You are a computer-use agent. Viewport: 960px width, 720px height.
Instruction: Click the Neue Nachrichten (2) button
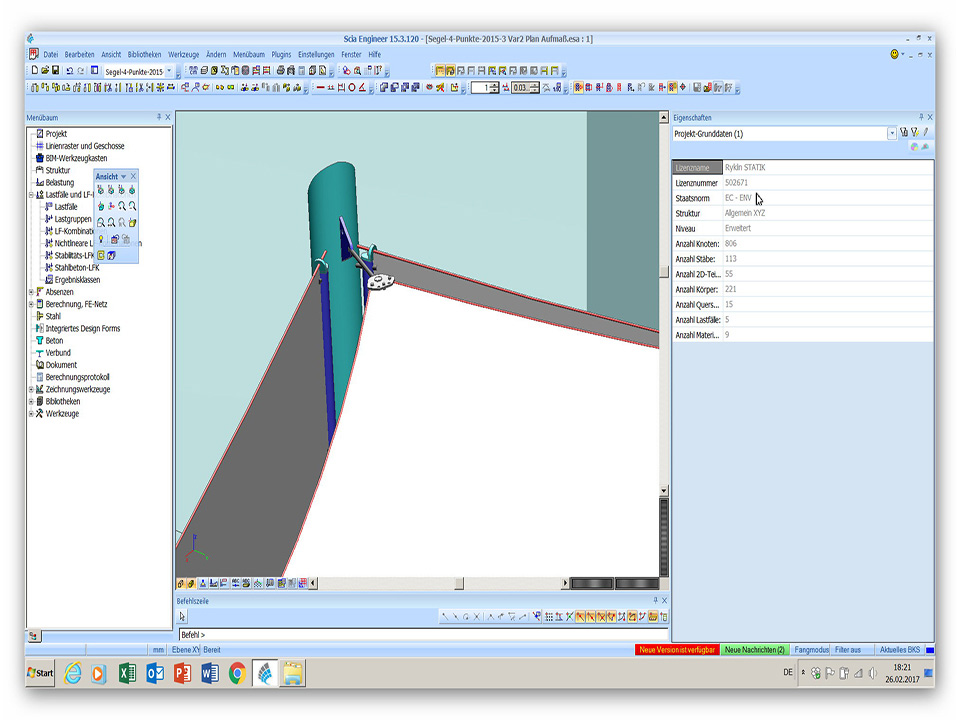pyautogui.click(x=755, y=650)
